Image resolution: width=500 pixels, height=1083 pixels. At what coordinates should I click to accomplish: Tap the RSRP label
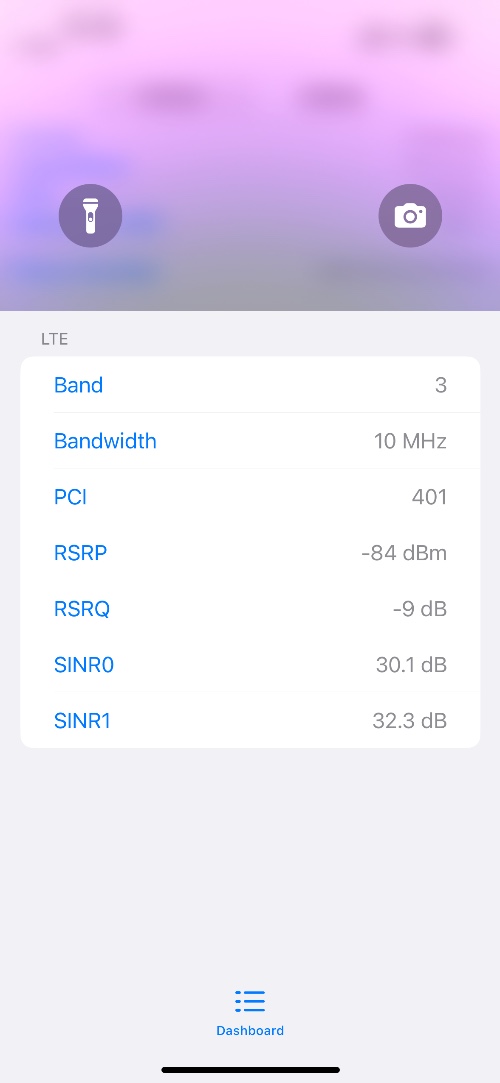(x=80, y=553)
